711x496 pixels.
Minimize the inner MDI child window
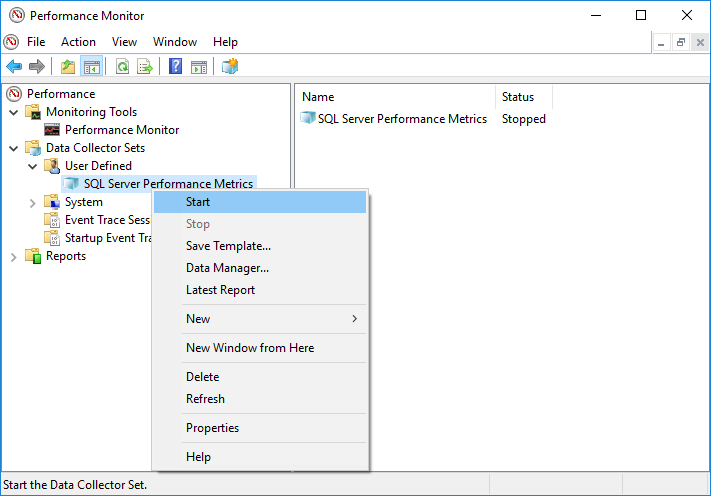661,43
